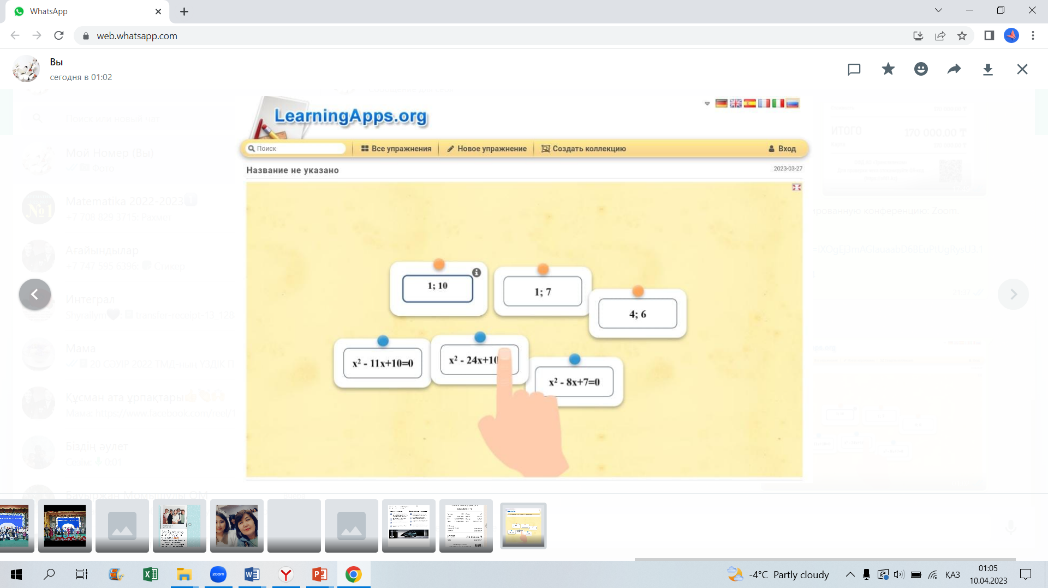The height and width of the screenshot is (588, 1048).
Task: Open the volume control in the tray
Action: (x=899, y=575)
